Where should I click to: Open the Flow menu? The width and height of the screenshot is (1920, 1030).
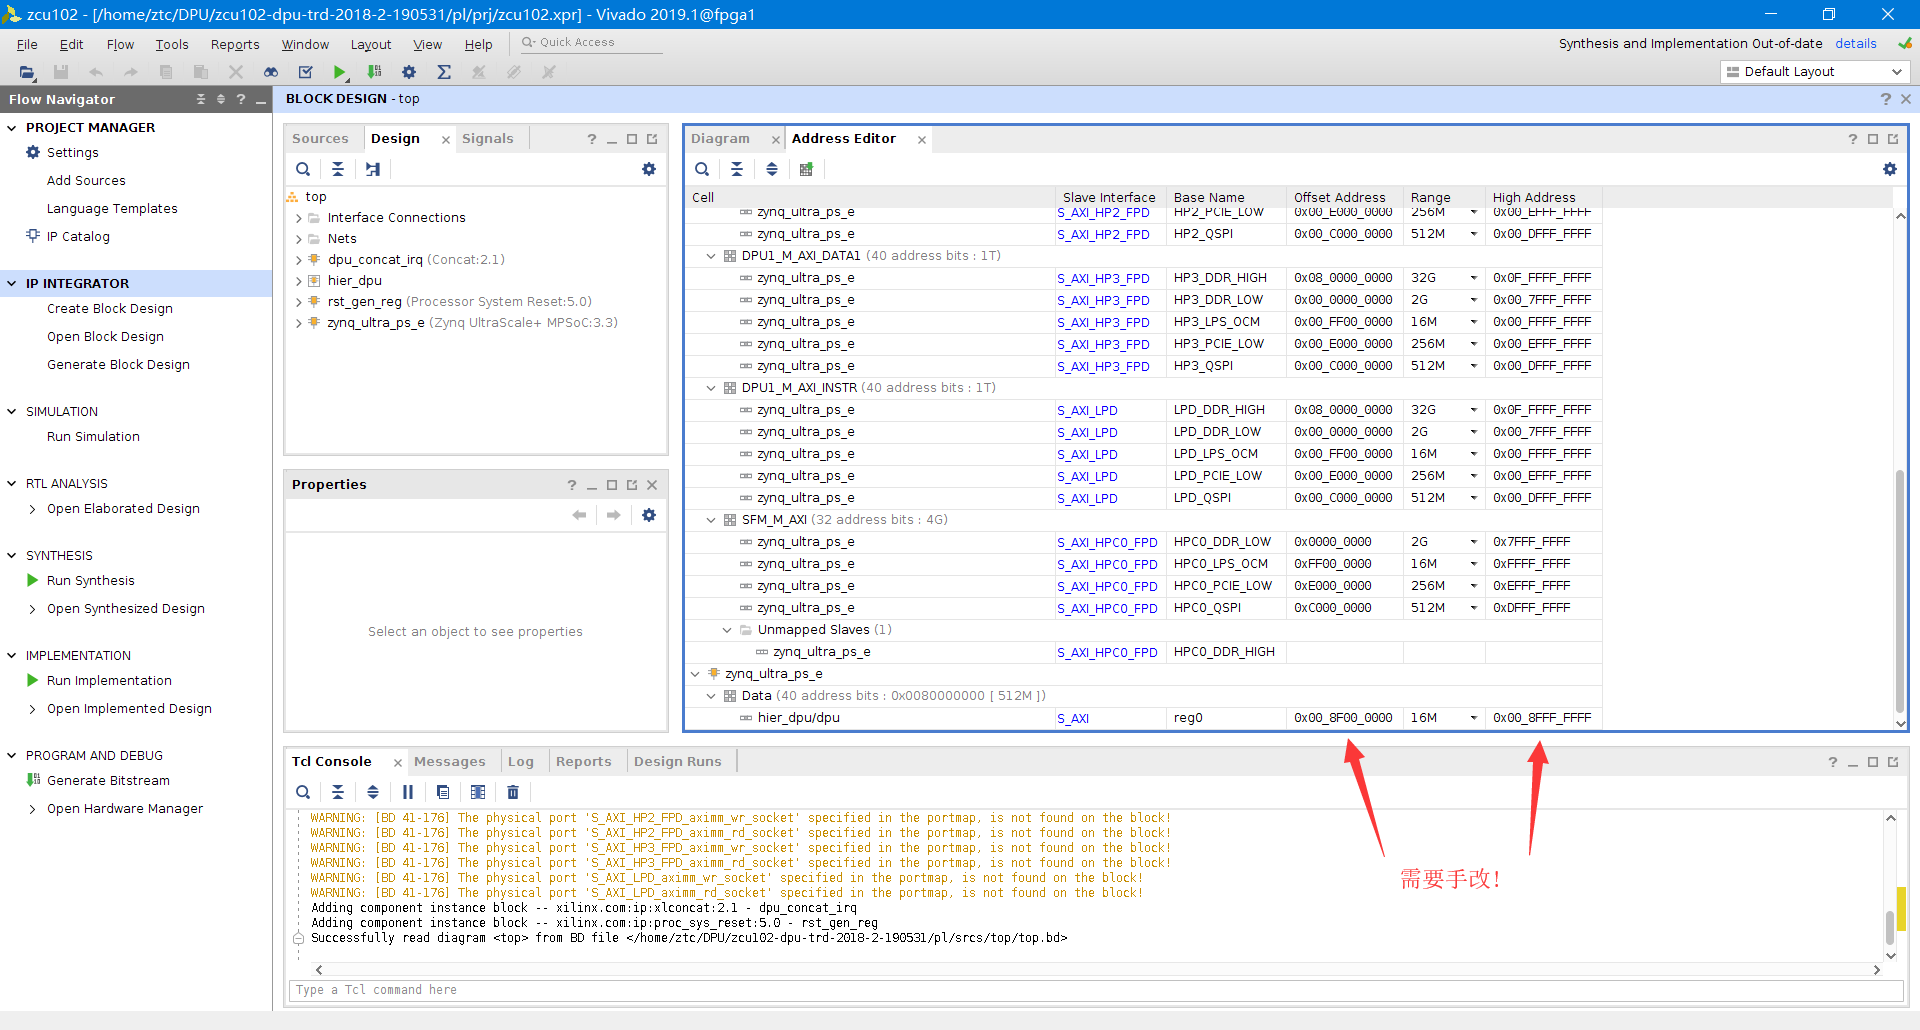120,45
